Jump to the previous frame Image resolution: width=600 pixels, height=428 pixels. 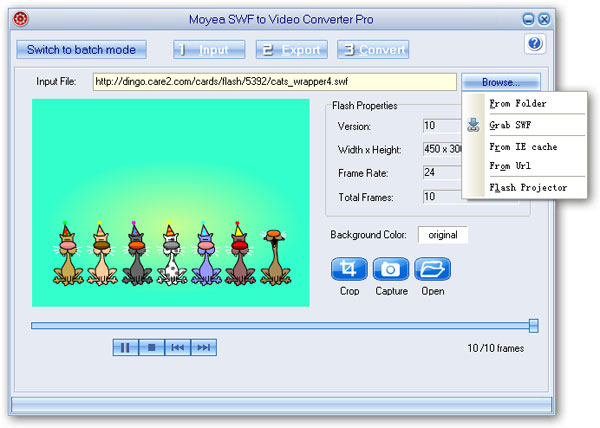pyautogui.click(x=178, y=347)
